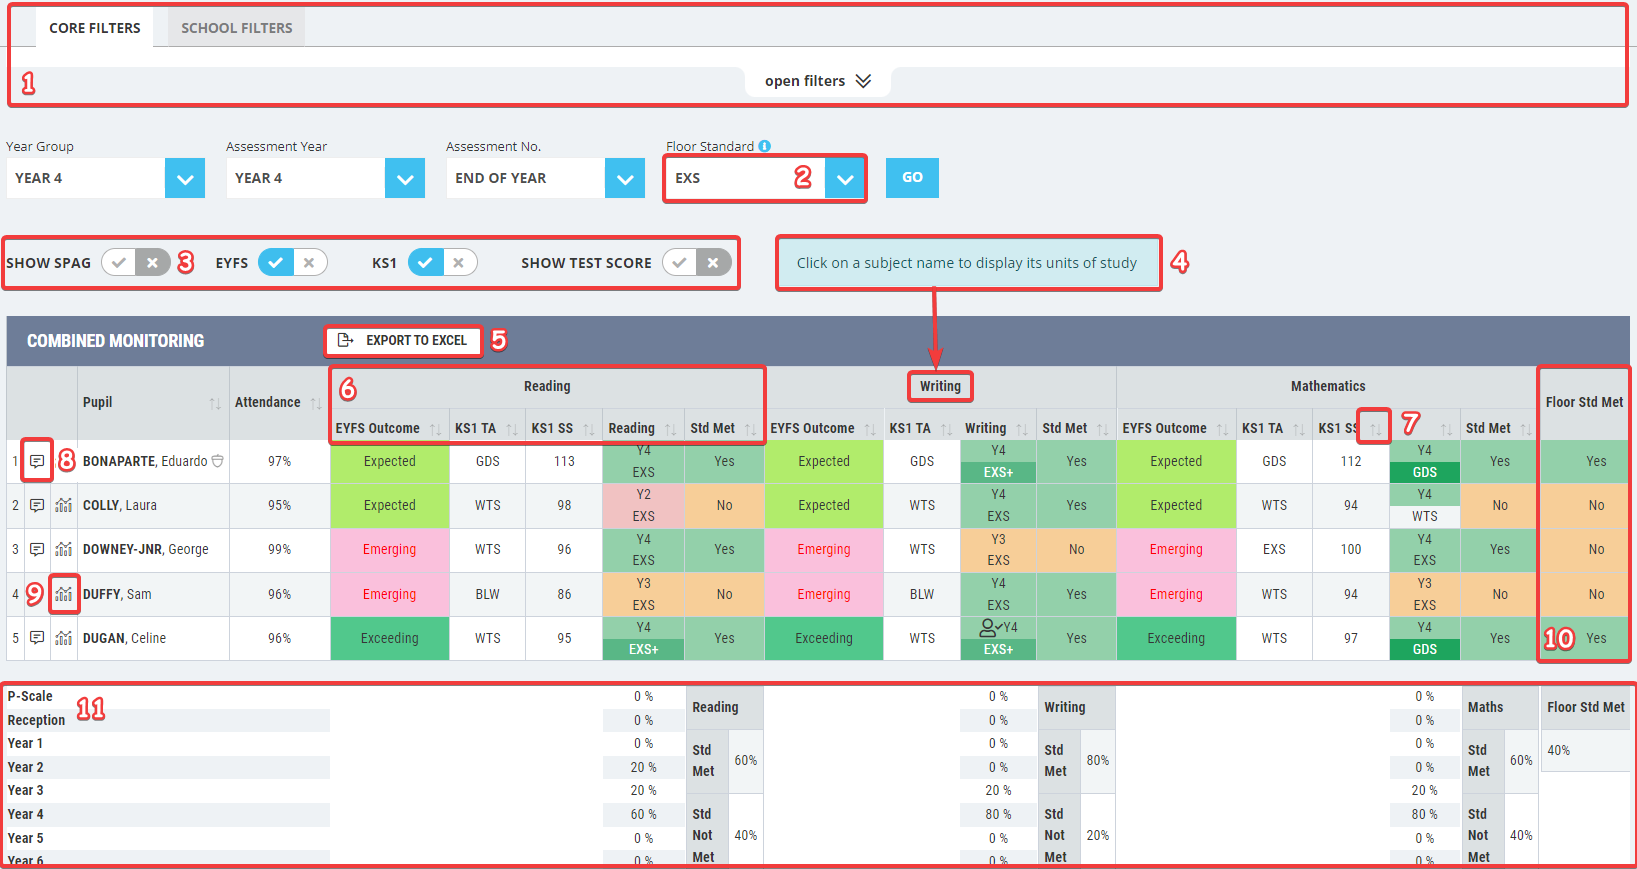This screenshot has width=1637, height=869.
Task: Open comment icon for Bonaparte, Eduardo
Action: click(37, 461)
